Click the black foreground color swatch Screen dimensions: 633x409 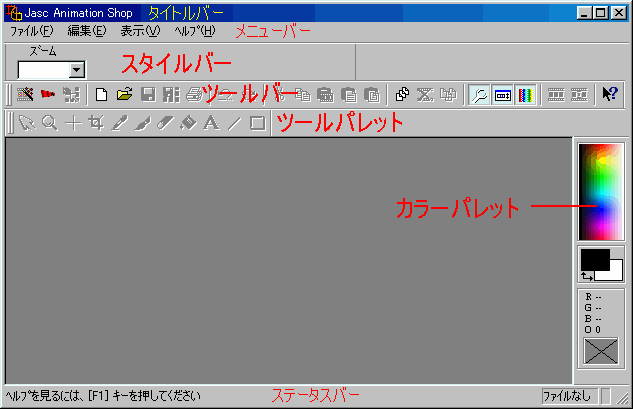pyautogui.click(x=595, y=260)
